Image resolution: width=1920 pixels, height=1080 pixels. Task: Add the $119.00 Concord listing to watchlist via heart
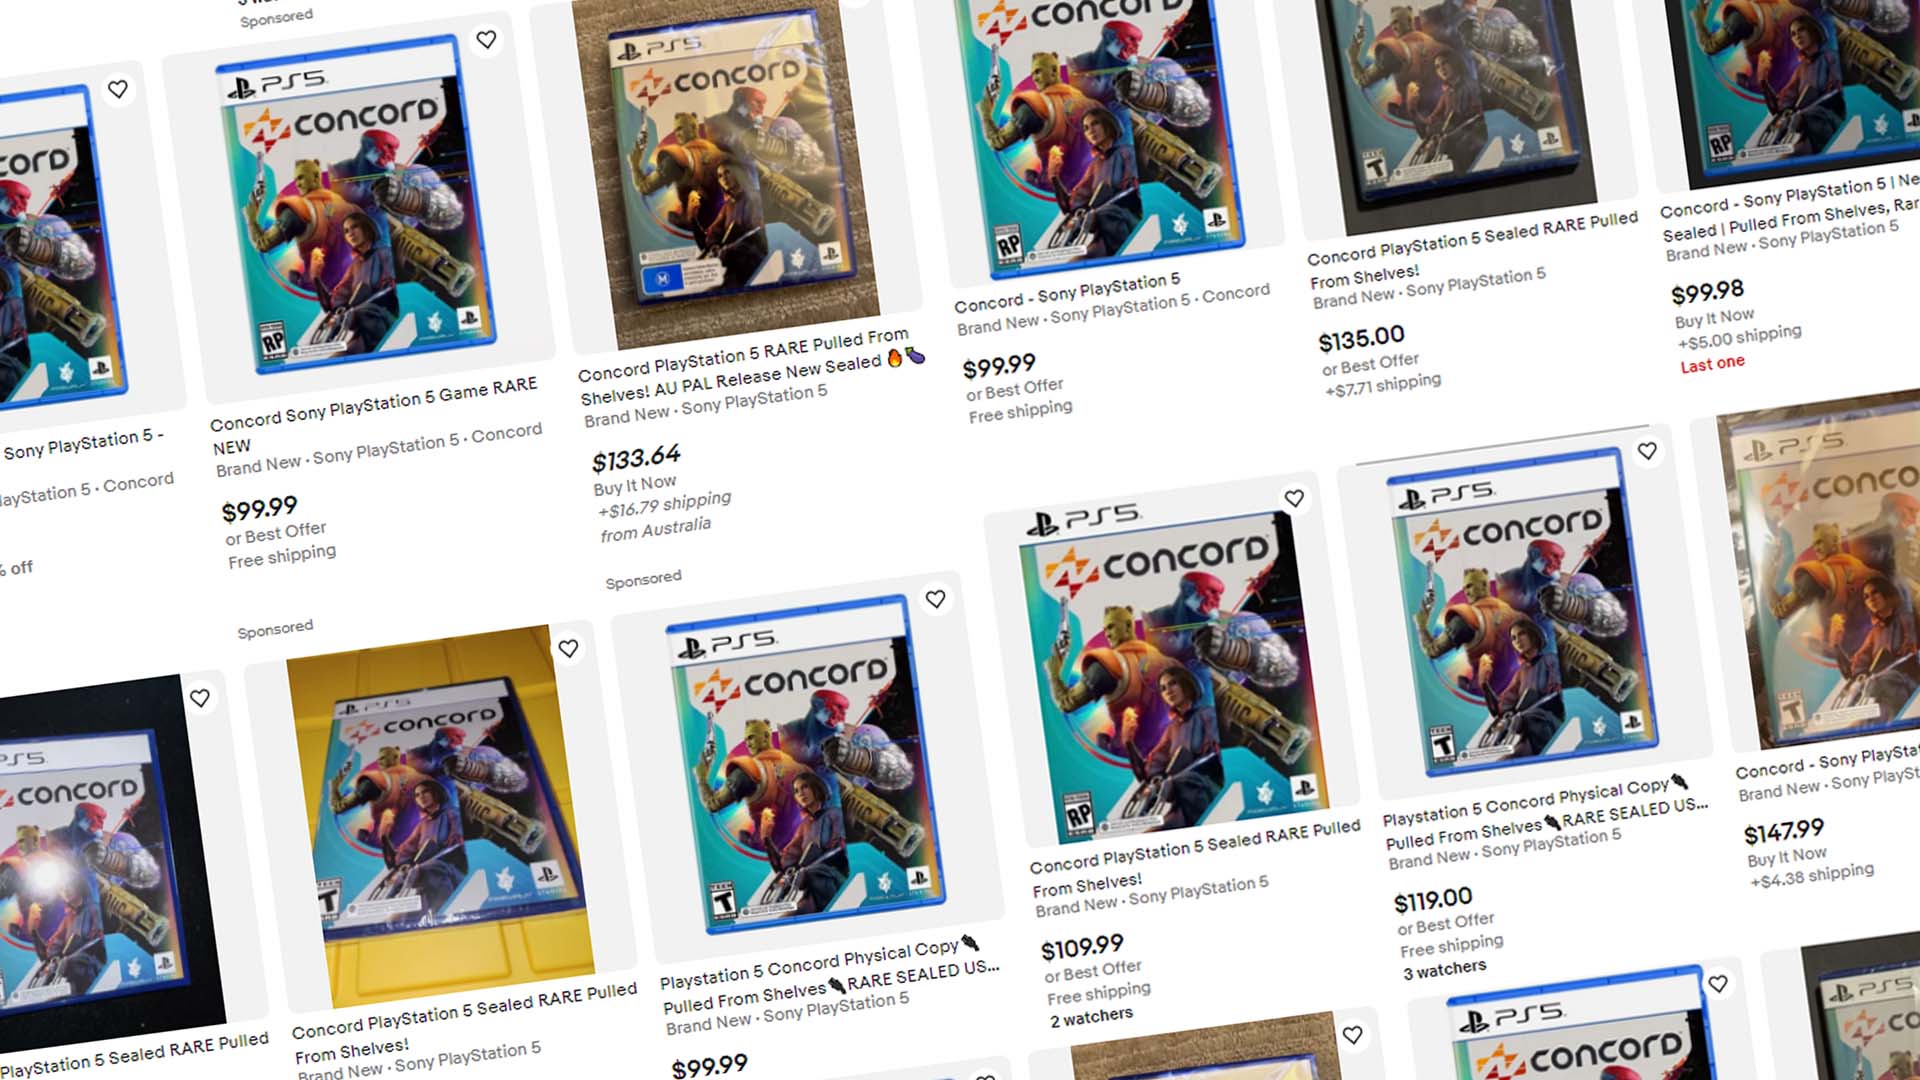pyautogui.click(x=1647, y=451)
